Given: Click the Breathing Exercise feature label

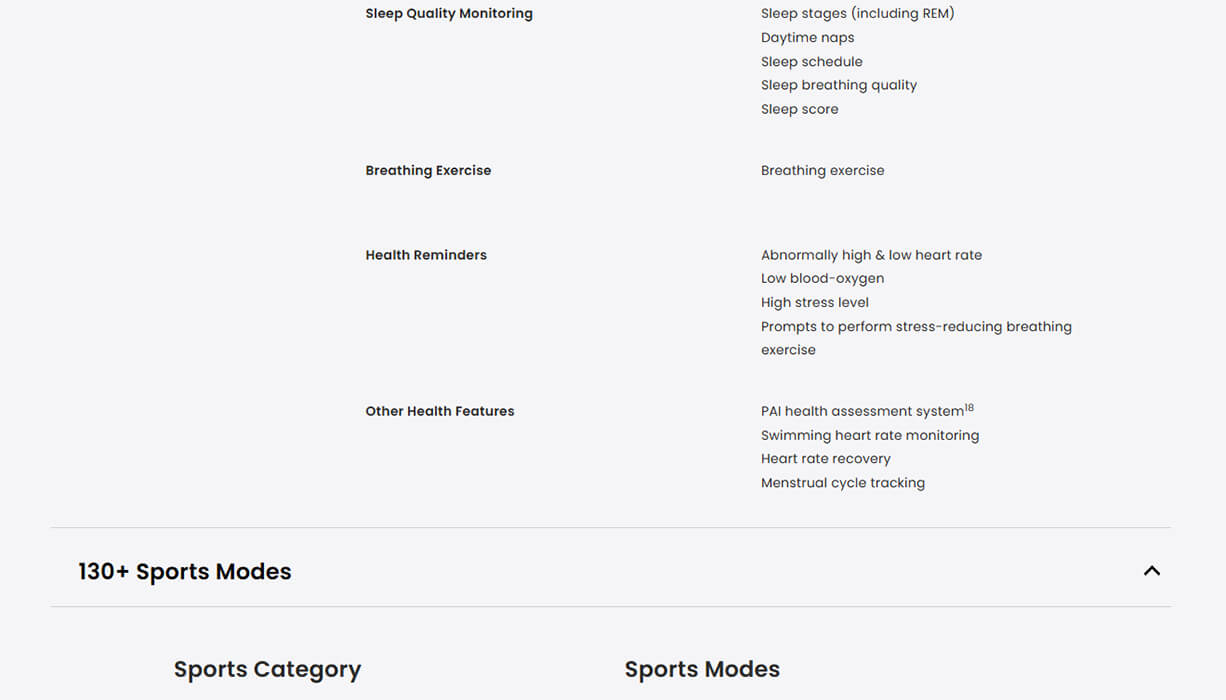Looking at the screenshot, I should 428,171.
